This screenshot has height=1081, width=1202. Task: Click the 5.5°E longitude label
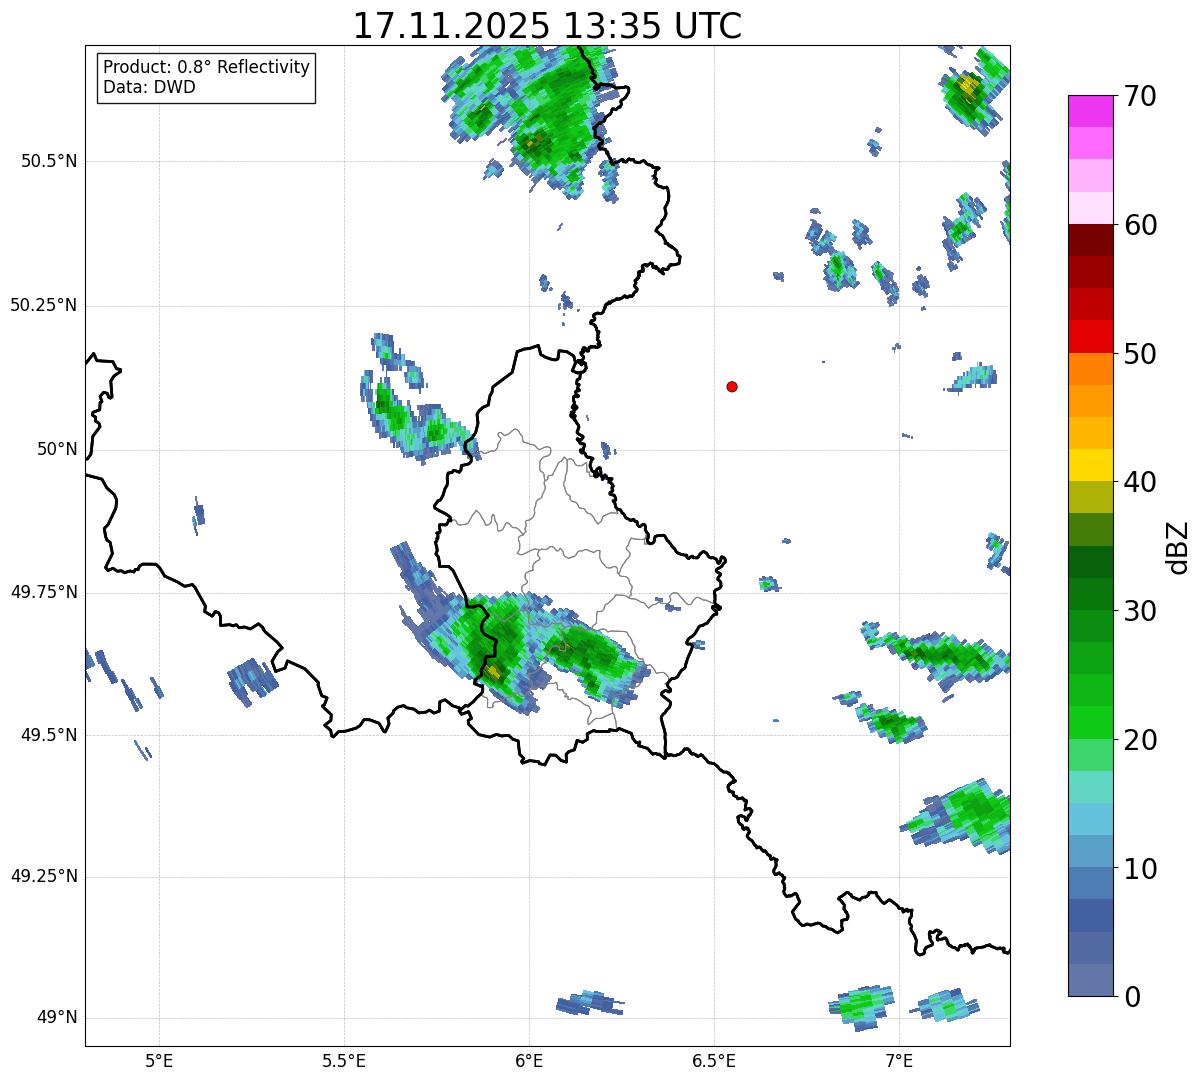344,1060
